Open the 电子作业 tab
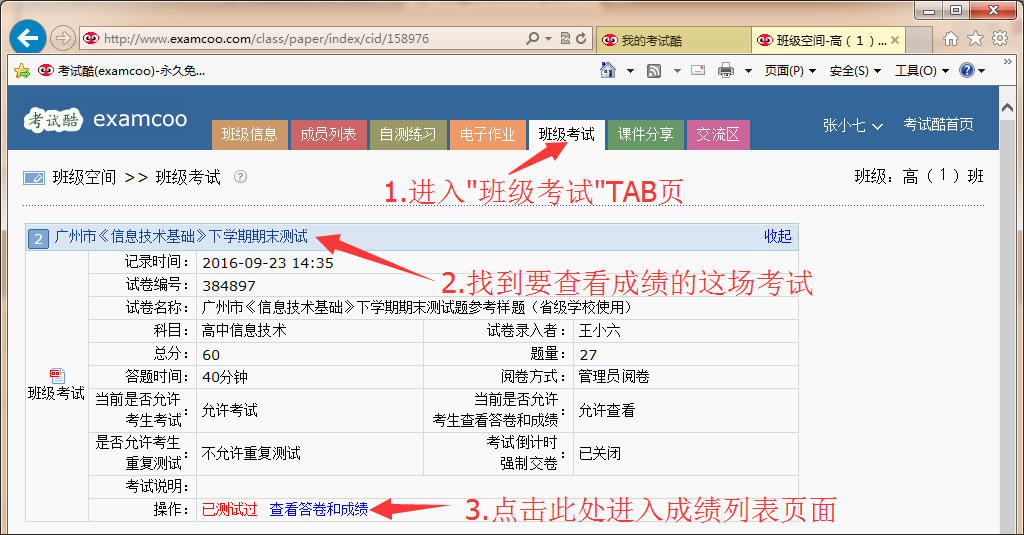This screenshot has width=1024, height=535. 487,134
